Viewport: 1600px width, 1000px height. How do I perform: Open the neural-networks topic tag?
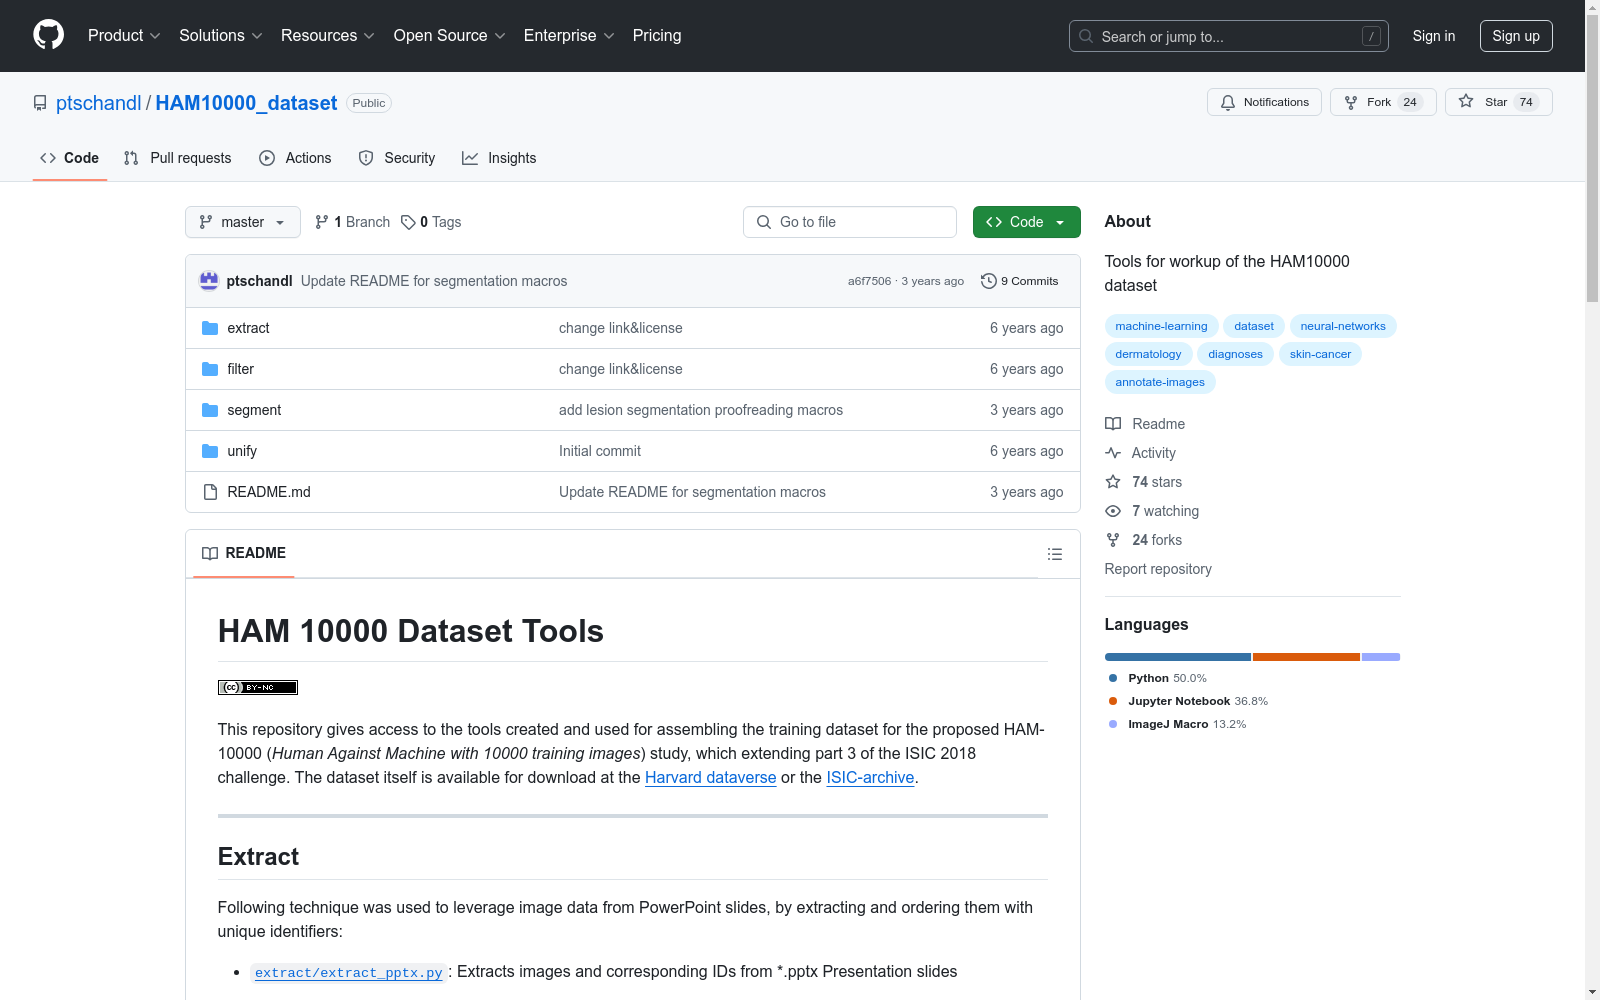click(1343, 326)
